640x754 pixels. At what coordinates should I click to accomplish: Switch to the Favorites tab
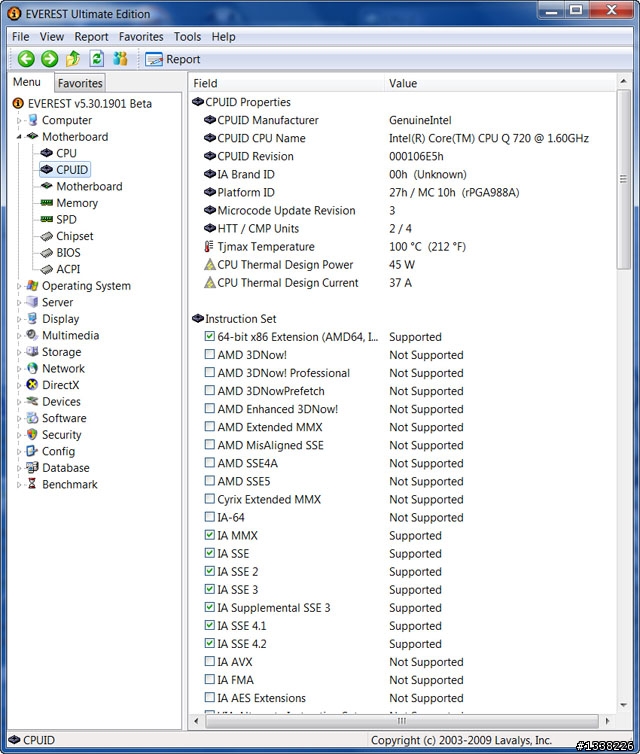coord(80,83)
